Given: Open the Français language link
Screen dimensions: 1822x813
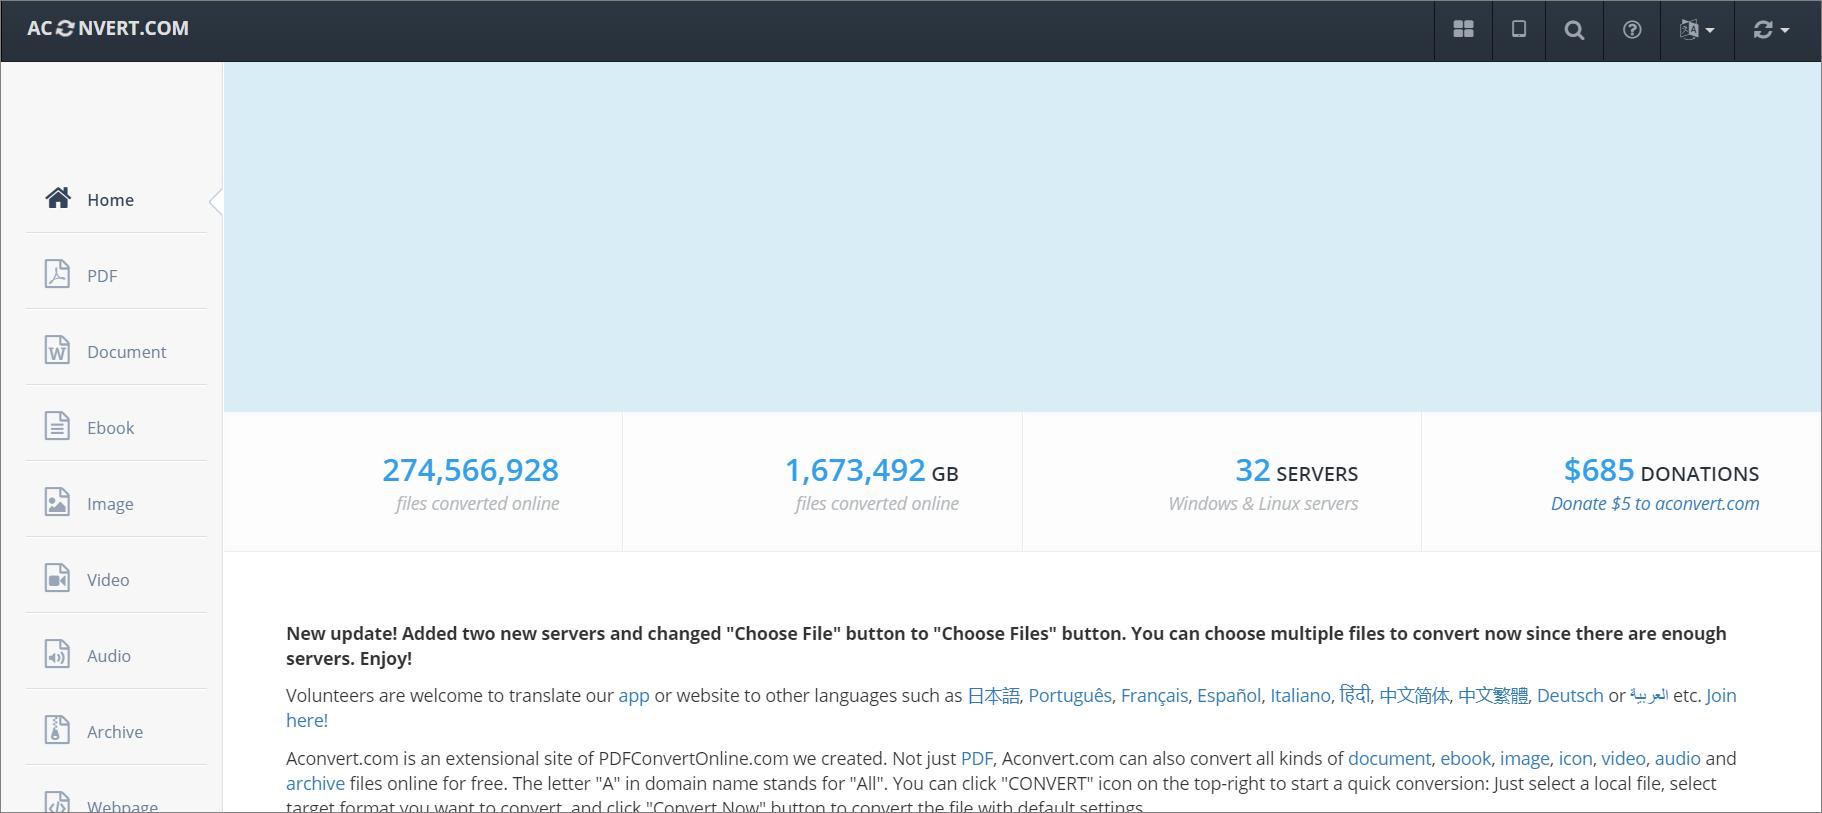Looking at the screenshot, I should pyautogui.click(x=1154, y=696).
